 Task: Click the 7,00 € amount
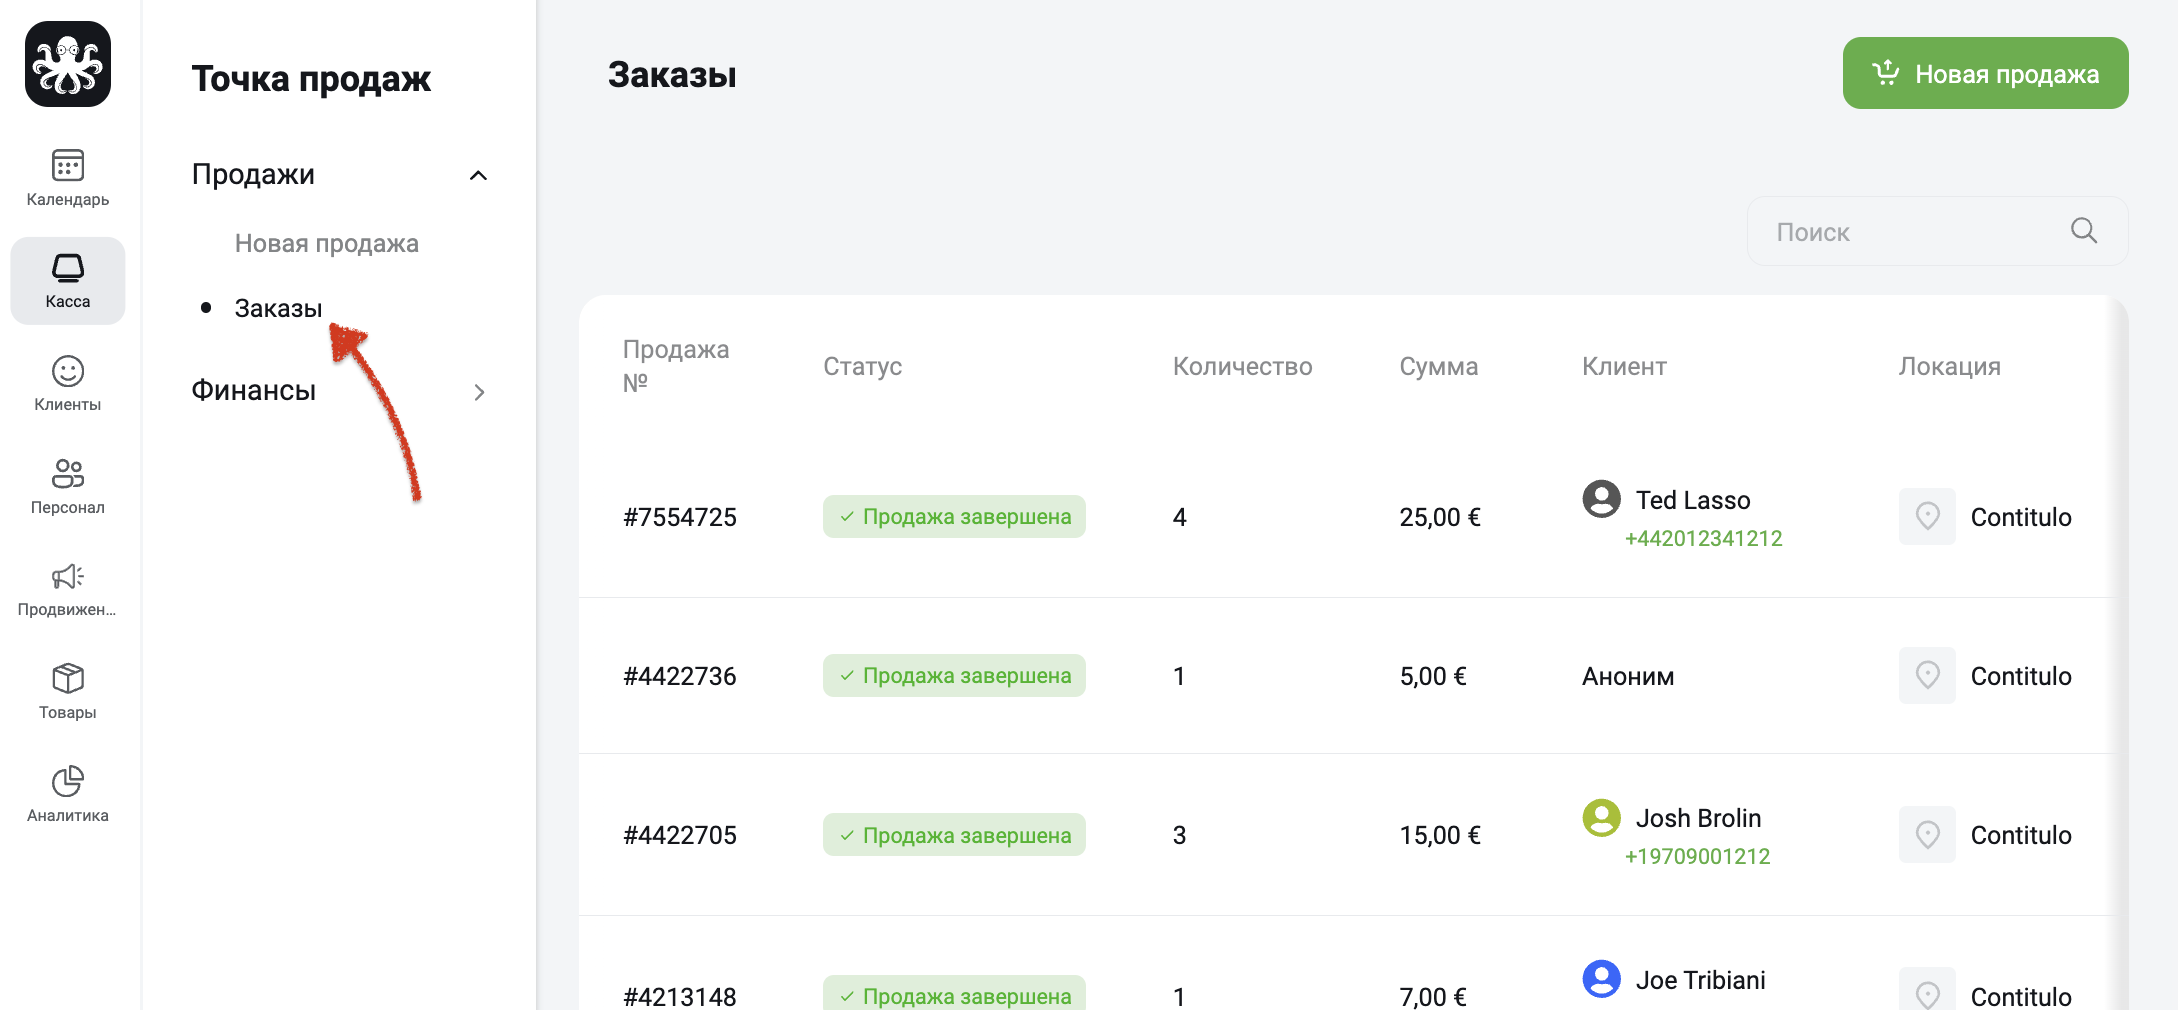(x=1433, y=996)
